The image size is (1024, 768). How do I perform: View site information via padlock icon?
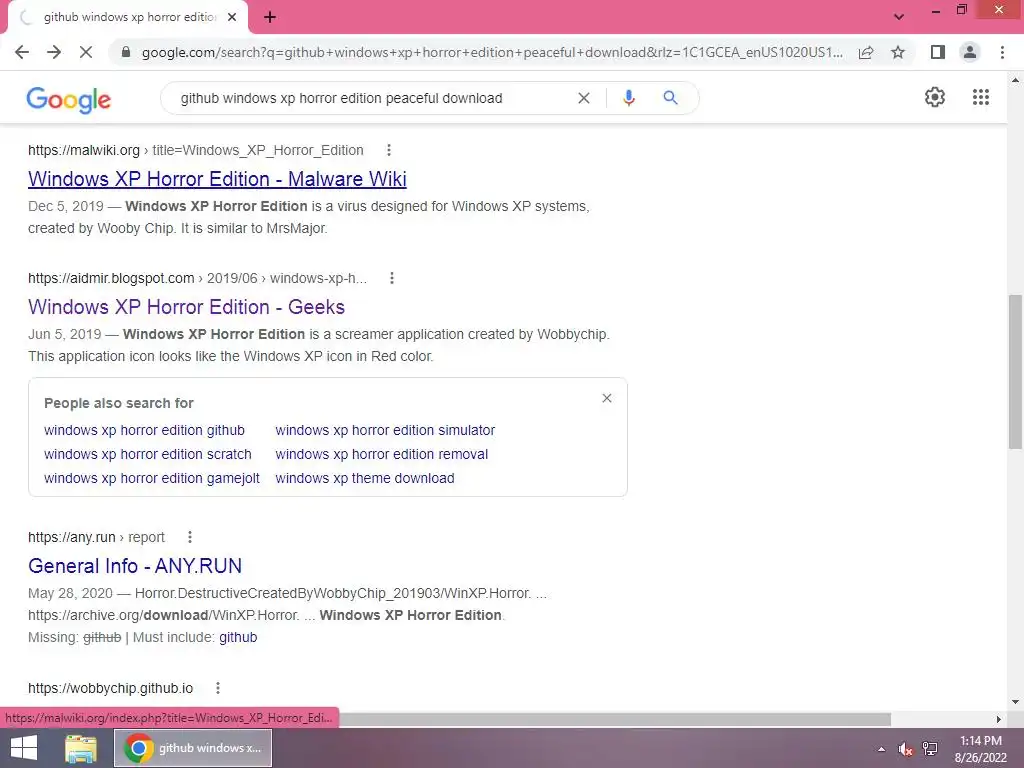[126, 52]
